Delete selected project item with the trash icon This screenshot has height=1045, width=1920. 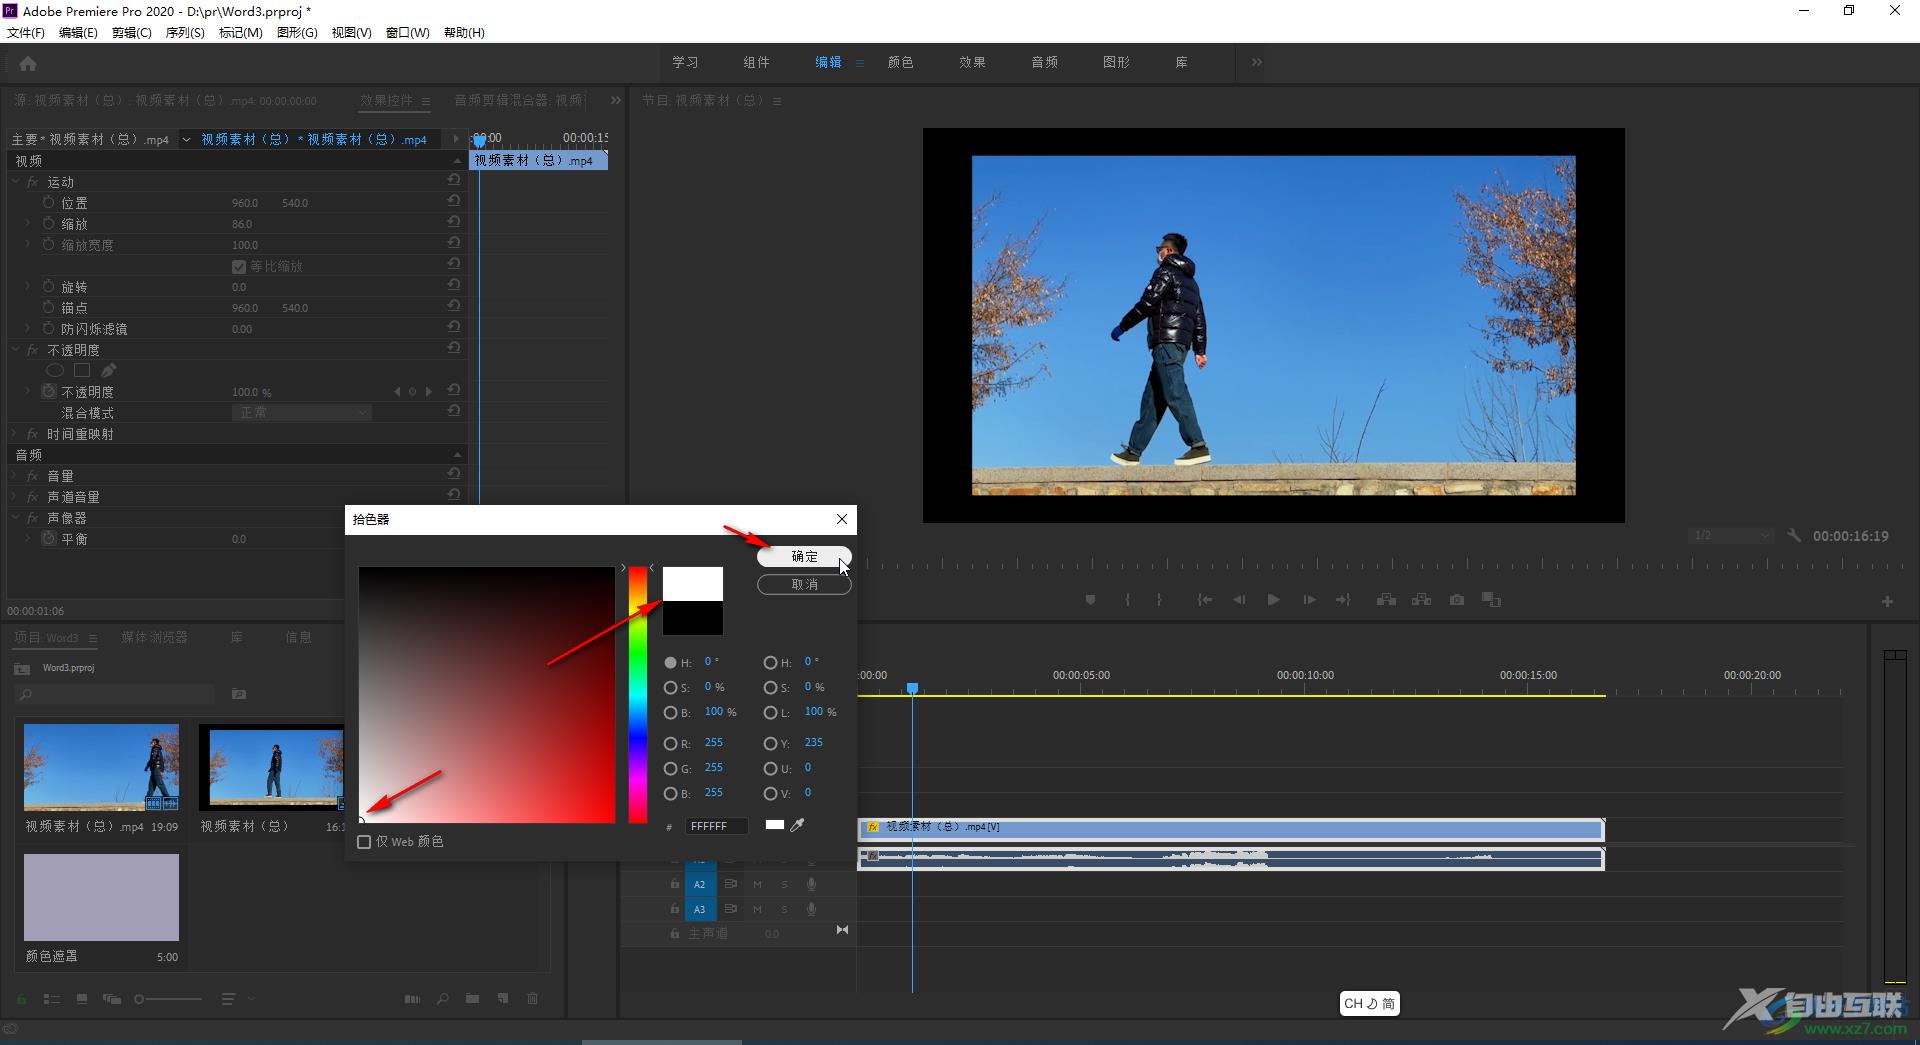coord(533,999)
